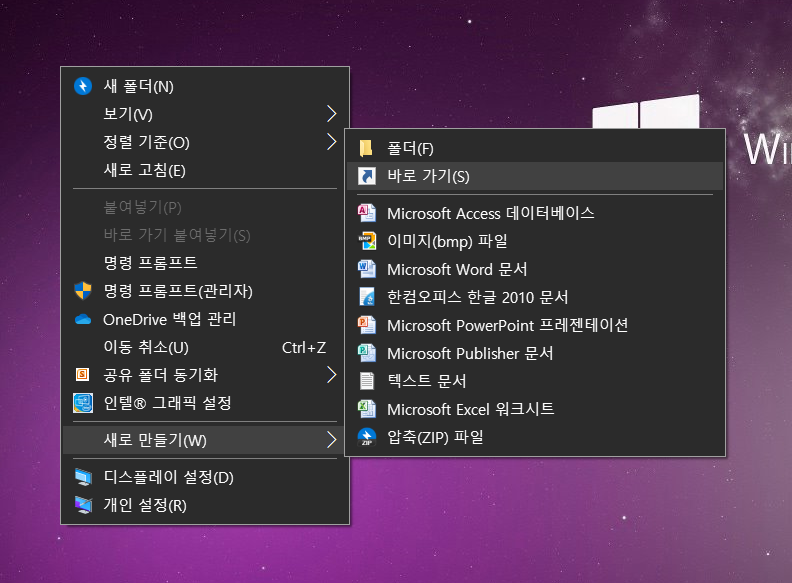The height and width of the screenshot is (583, 792).
Task: Click the 개인 설정 icon
Action: click(x=83, y=505)
